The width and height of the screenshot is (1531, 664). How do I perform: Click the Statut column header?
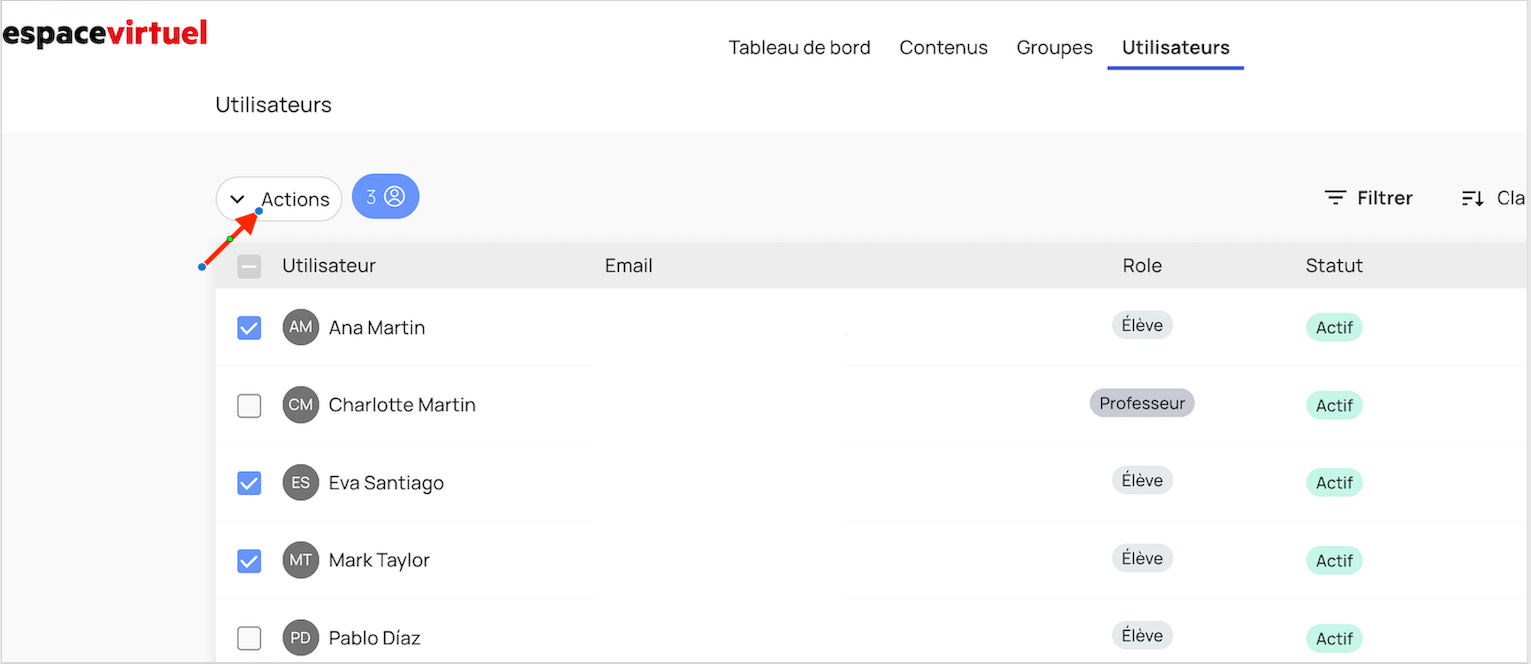click(1334, 266)
